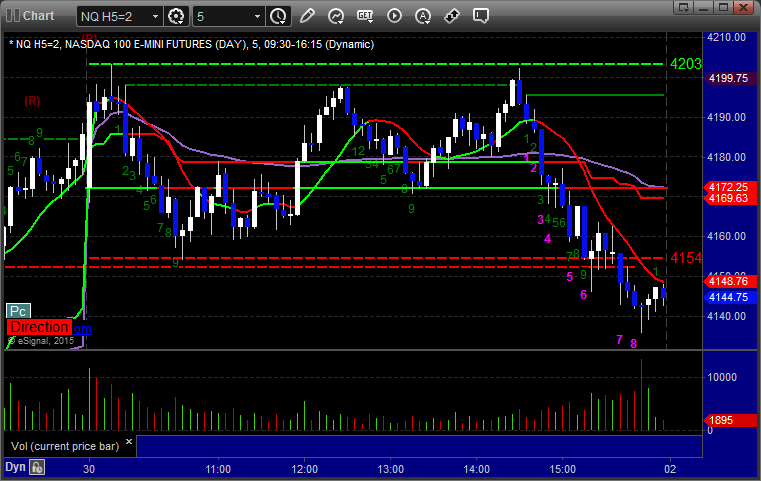Click the bar replay play icon
761x481 pixels.
pos(394,16)
